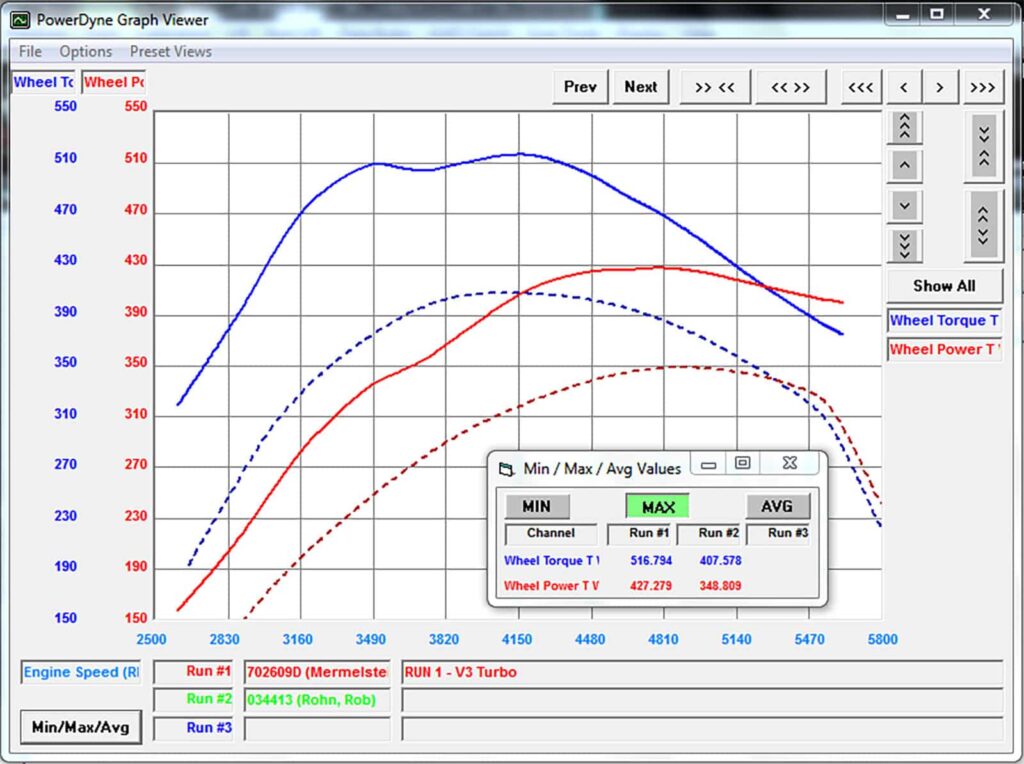The width and height of the screenshot is (1024, 764).
Task: Click the '>>>' fast pan right button
Action: click(983, 87)
